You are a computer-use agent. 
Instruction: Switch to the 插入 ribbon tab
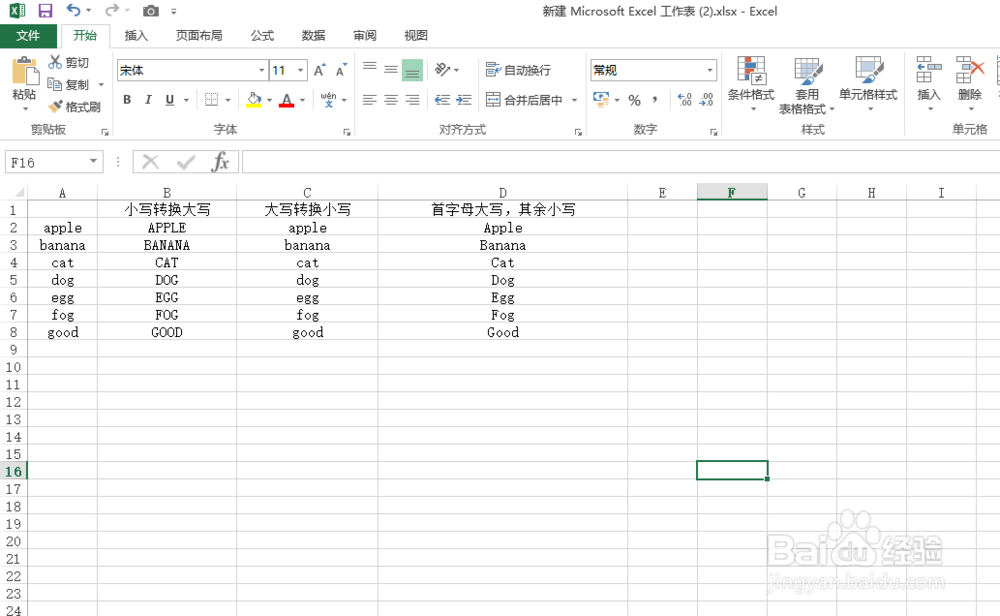tap(136, 35)
